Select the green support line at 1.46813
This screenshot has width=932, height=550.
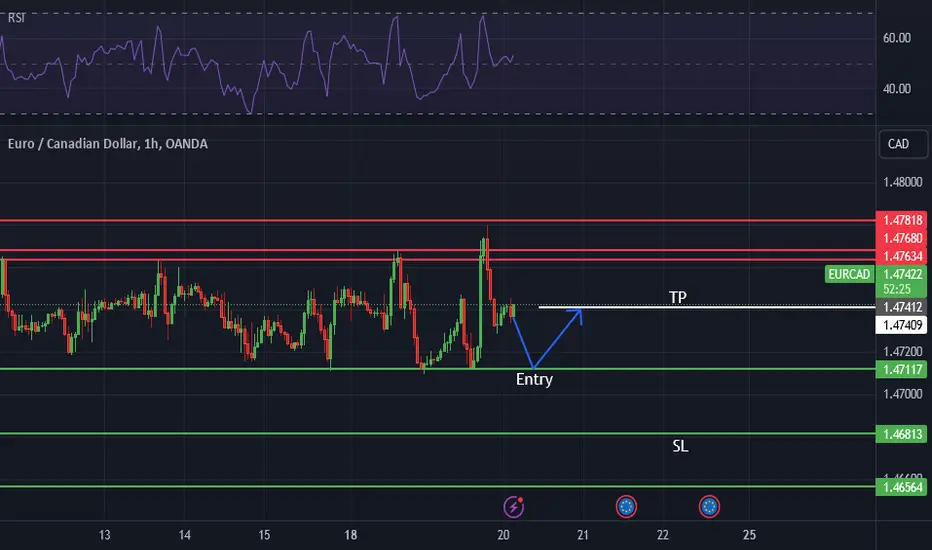tap(437, 434)
